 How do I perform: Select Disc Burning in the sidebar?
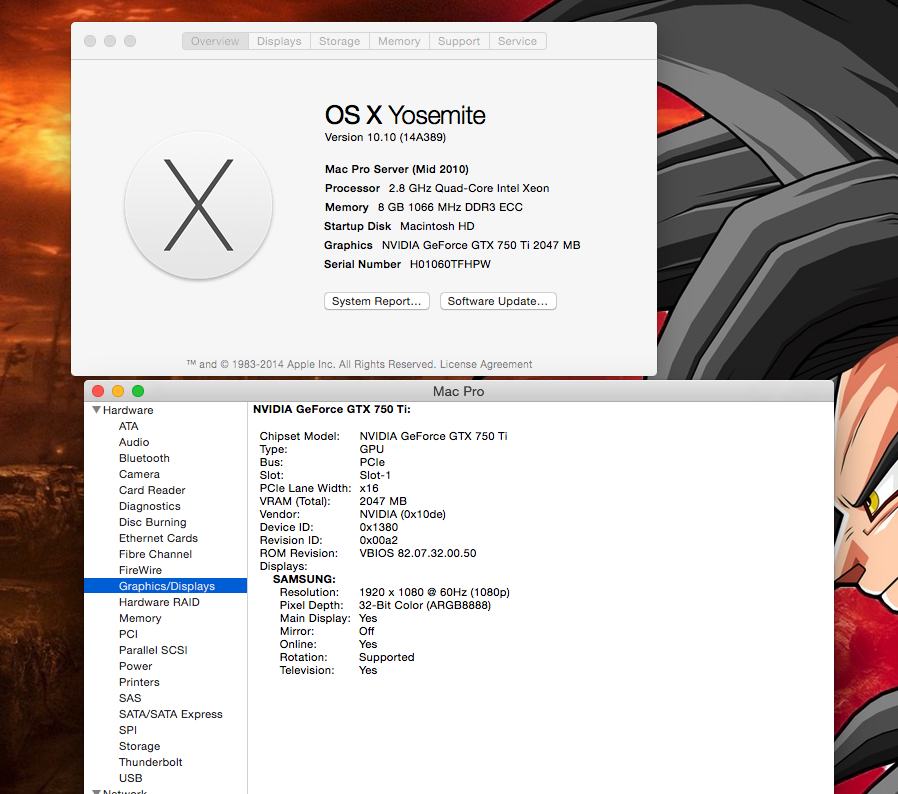pos(152,522)
